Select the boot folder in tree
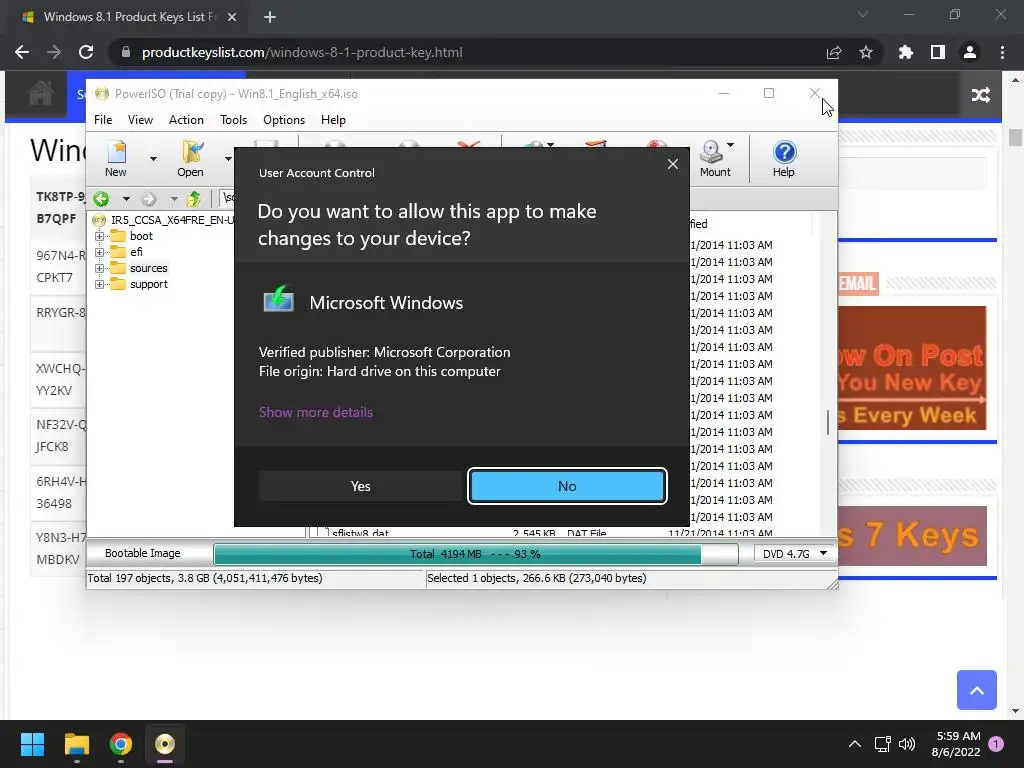 coord(141,236)
